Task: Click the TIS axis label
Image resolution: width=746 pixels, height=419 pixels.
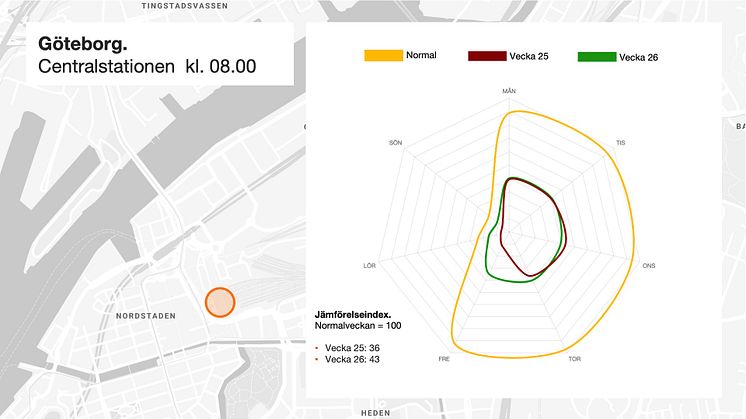Action: [x=620, y=143]
